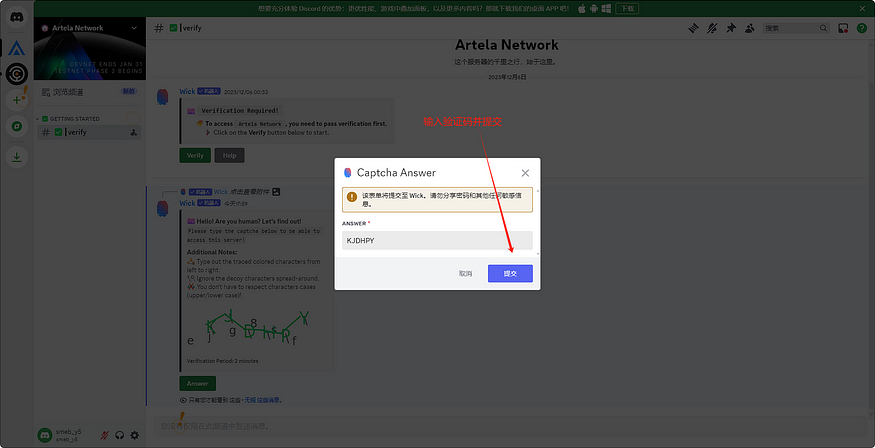Viewport: 875px width, 448px height.
Task: Click the disabled message input bar
Action: [508, 426]
